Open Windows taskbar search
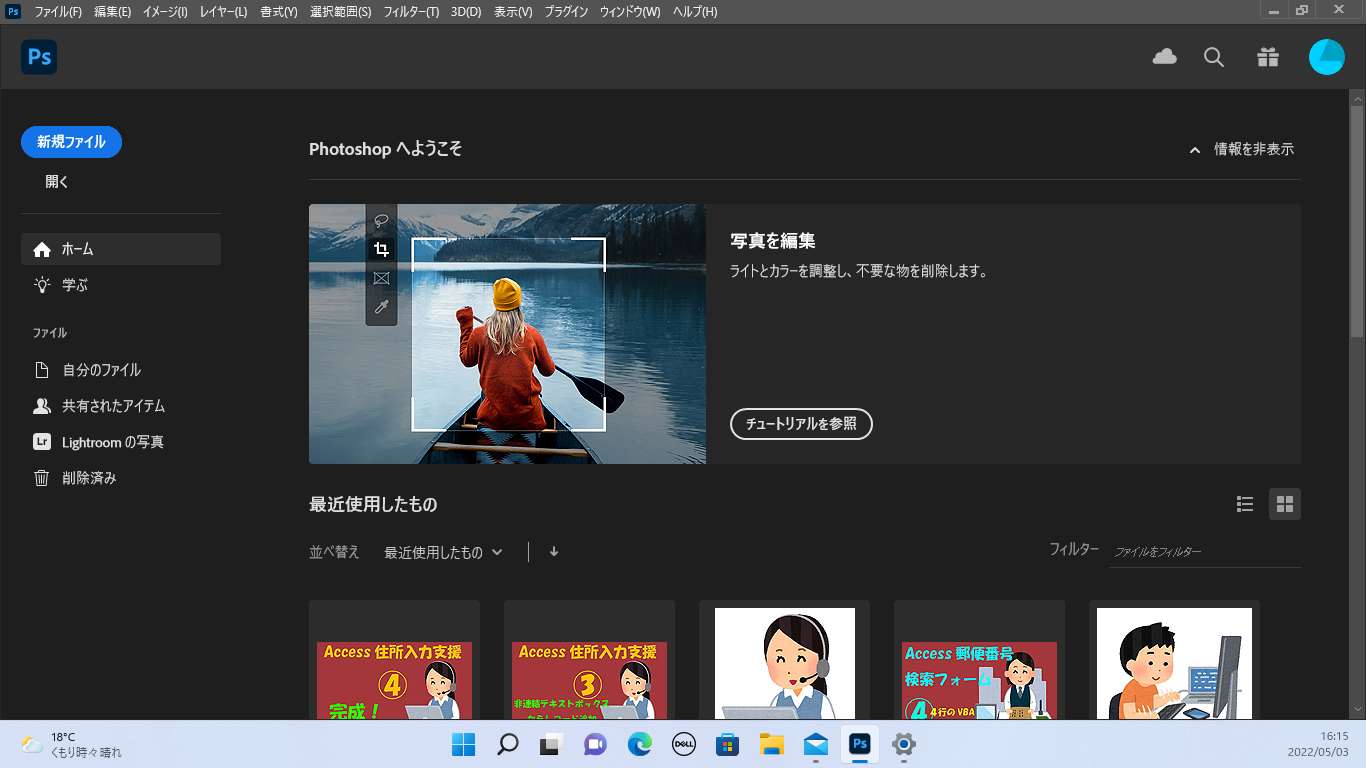 coord(507,745)
